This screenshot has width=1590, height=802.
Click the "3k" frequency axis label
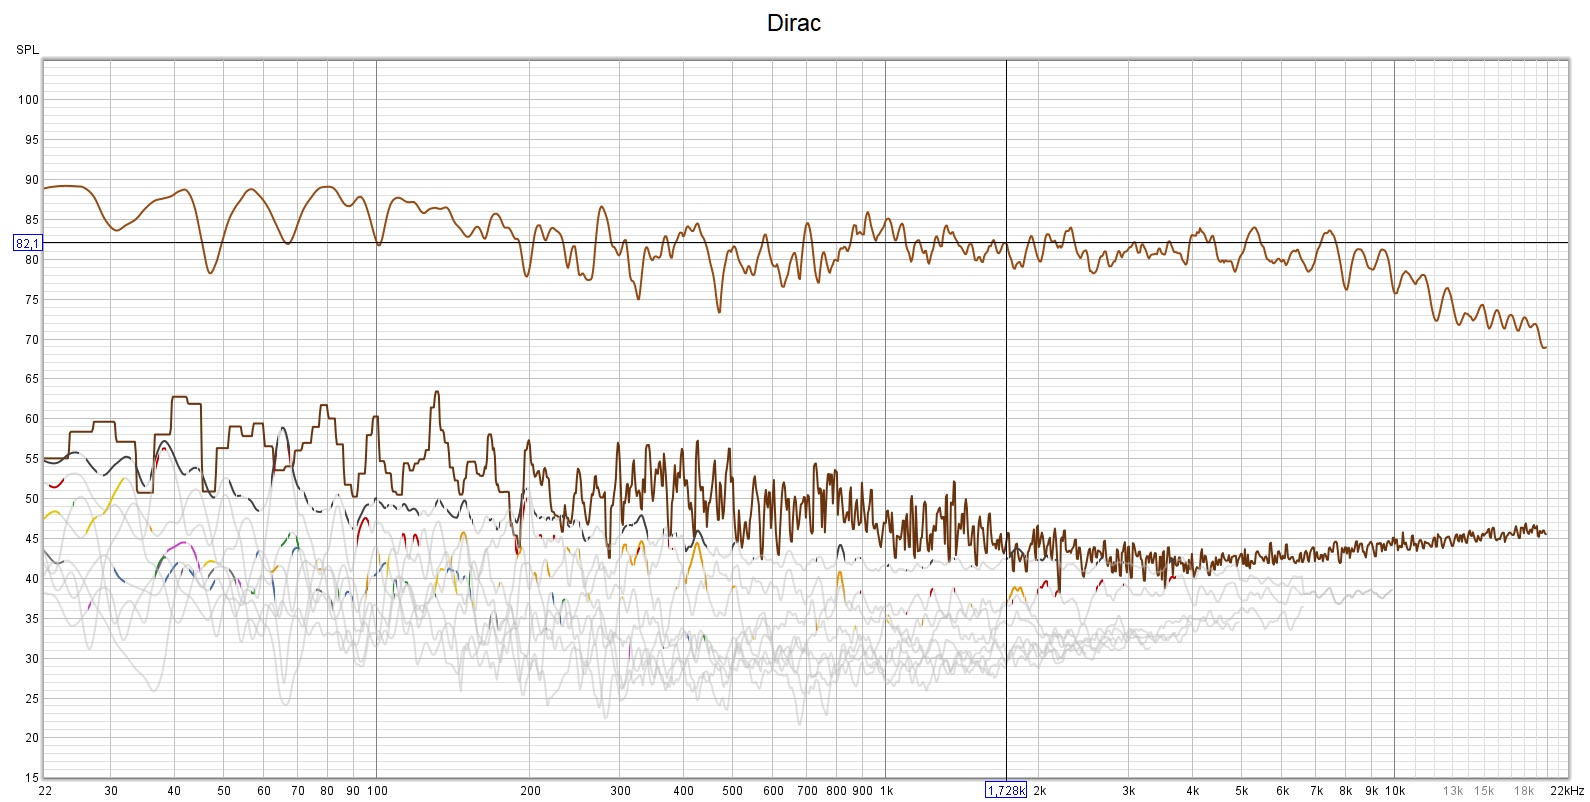pos(1129,791)
